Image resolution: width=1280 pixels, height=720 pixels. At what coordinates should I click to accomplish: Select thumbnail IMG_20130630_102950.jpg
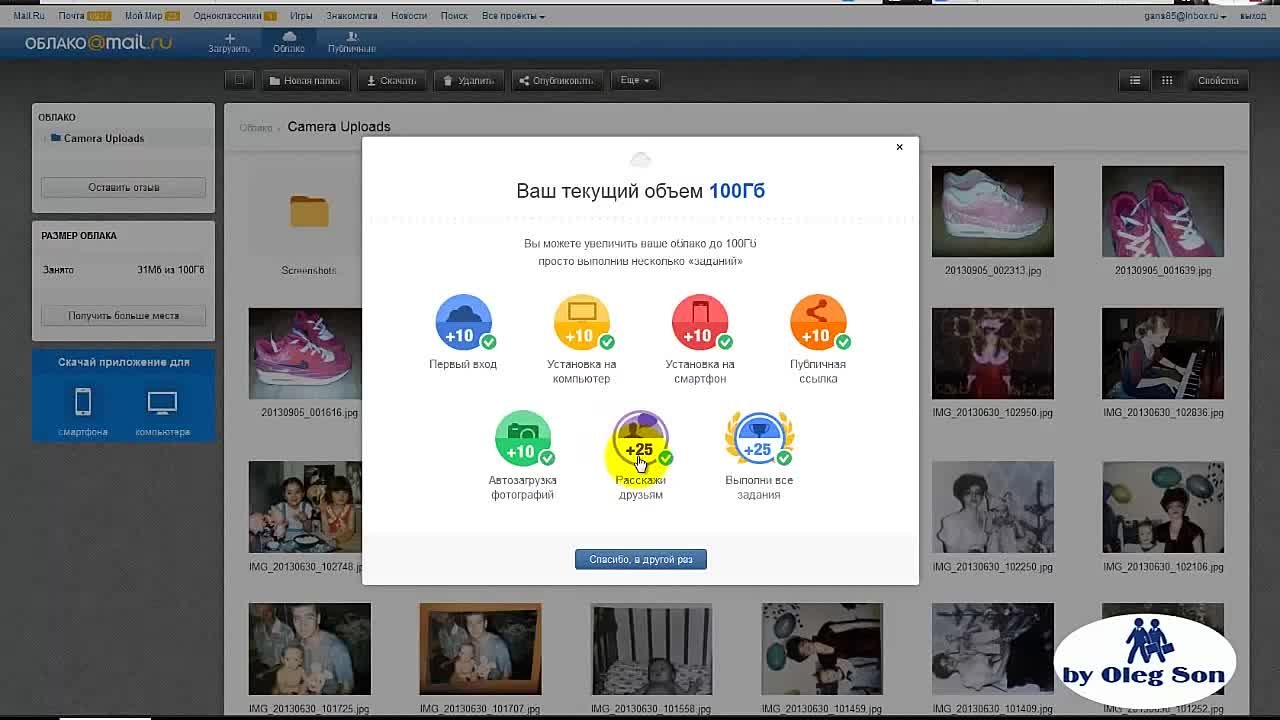click(992, 353)
